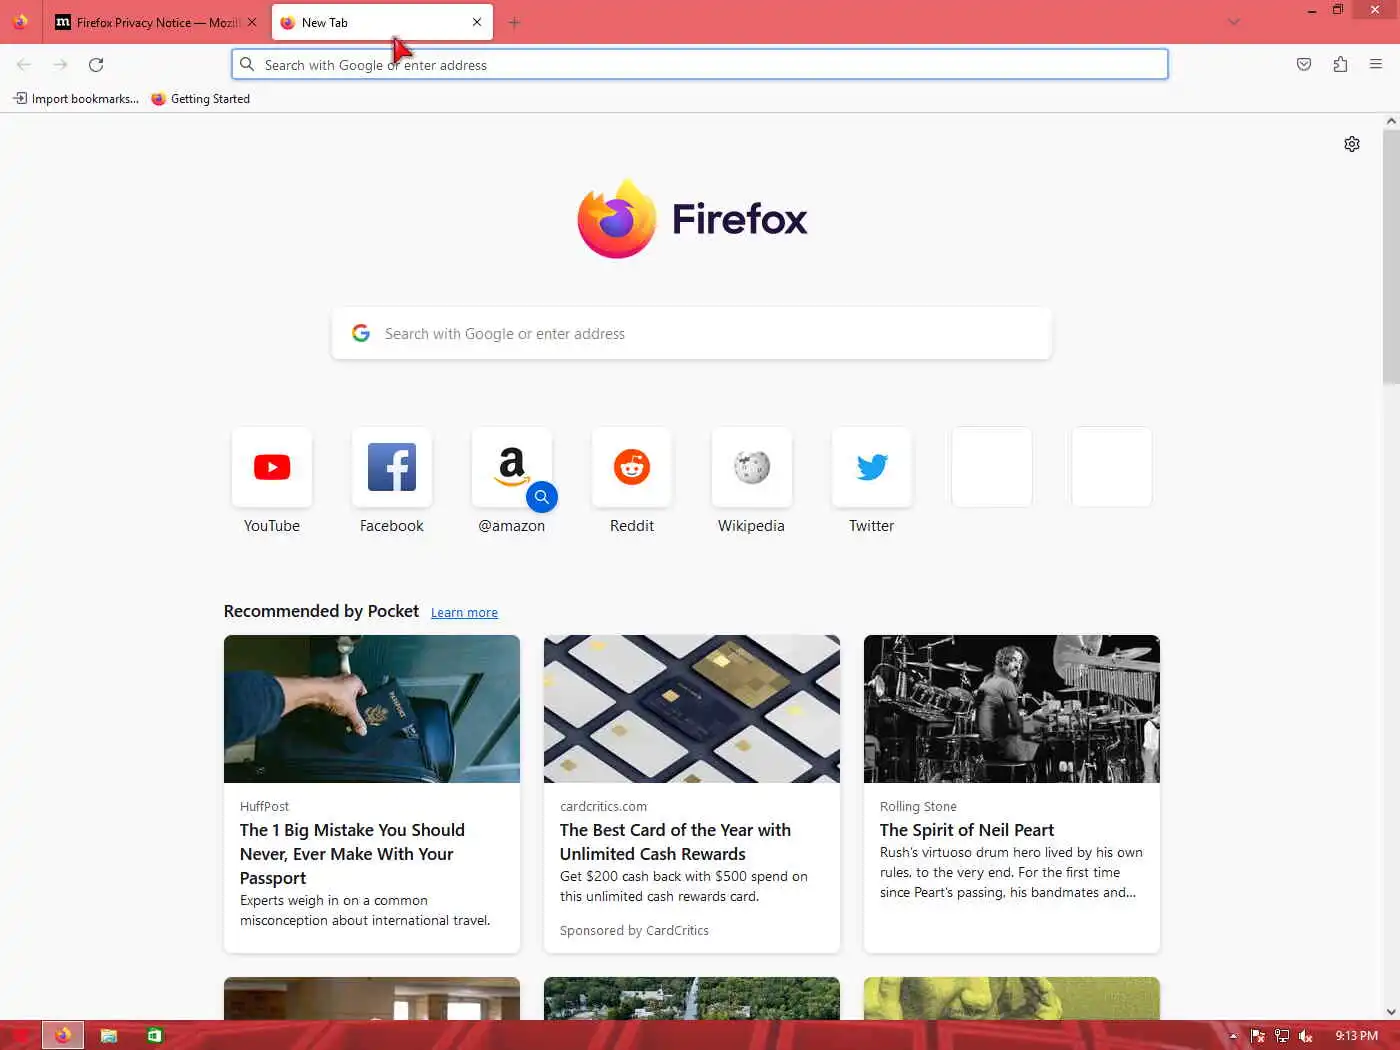Screen dimensions: 1400x1050
Task: Click the address bar magnifier icon
Action: coord(247,65)
